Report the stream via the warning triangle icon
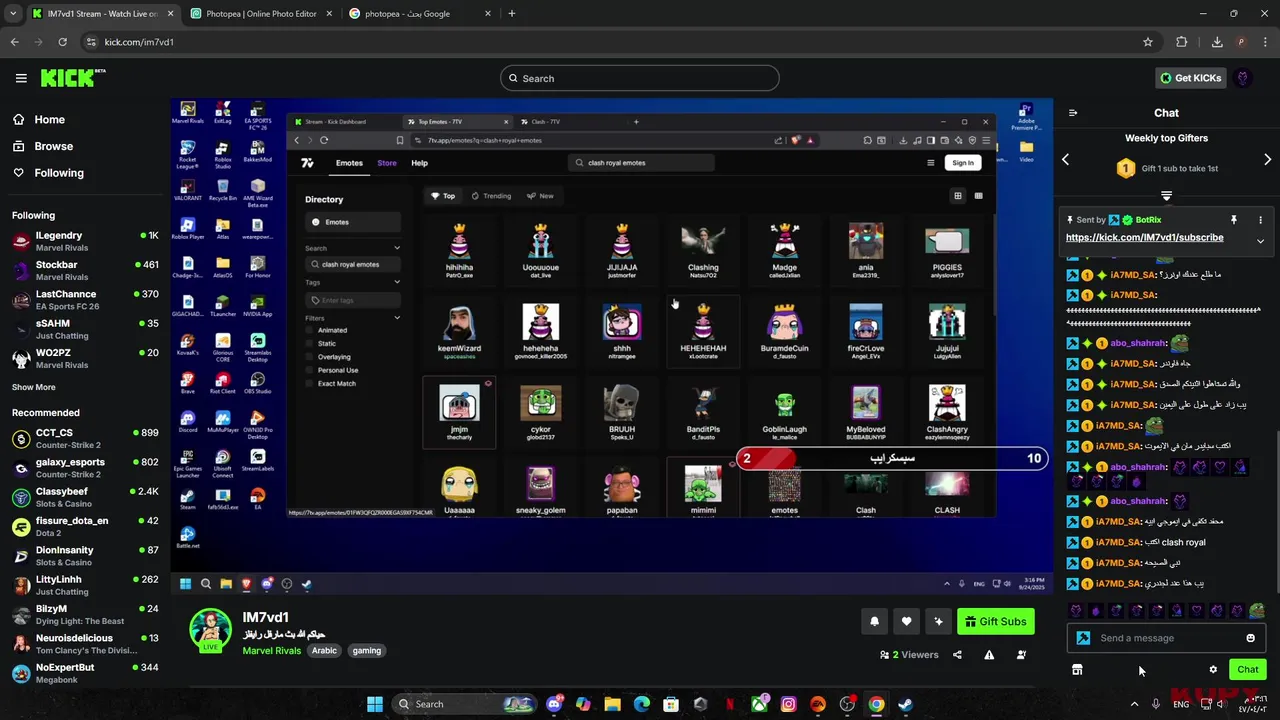Screen dimensions: 1280x720 click(989, 655)
